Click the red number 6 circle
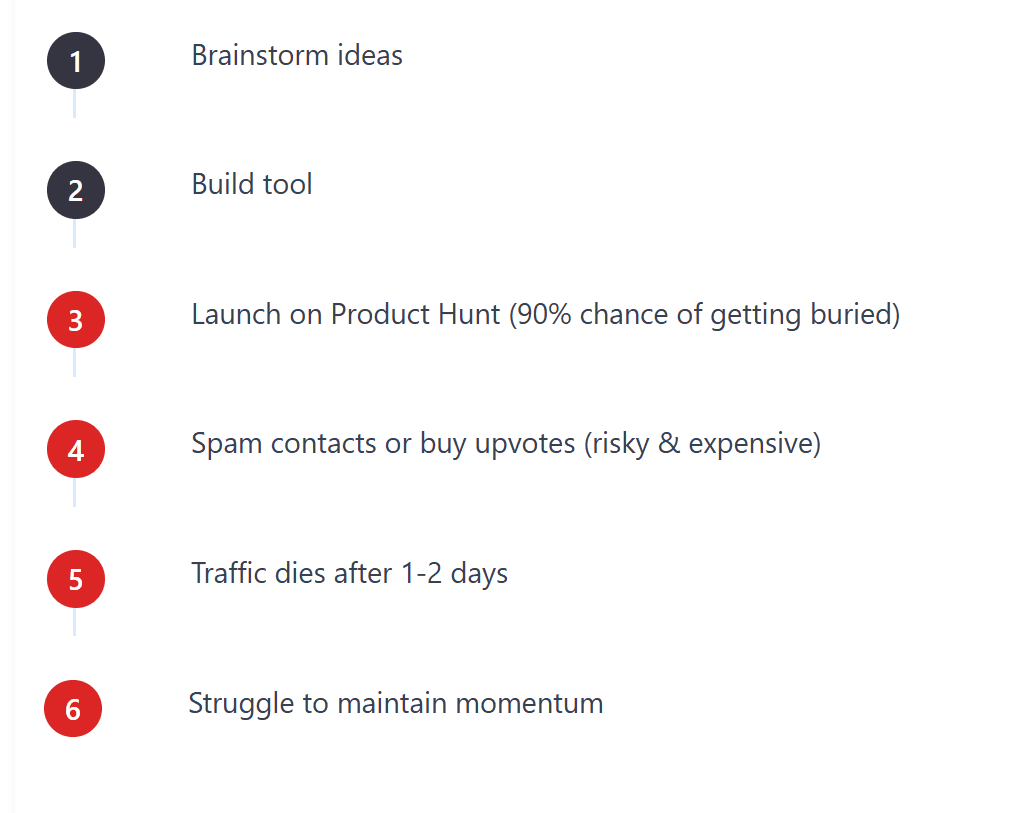The image size is (1018, 813). click(73, 709)
